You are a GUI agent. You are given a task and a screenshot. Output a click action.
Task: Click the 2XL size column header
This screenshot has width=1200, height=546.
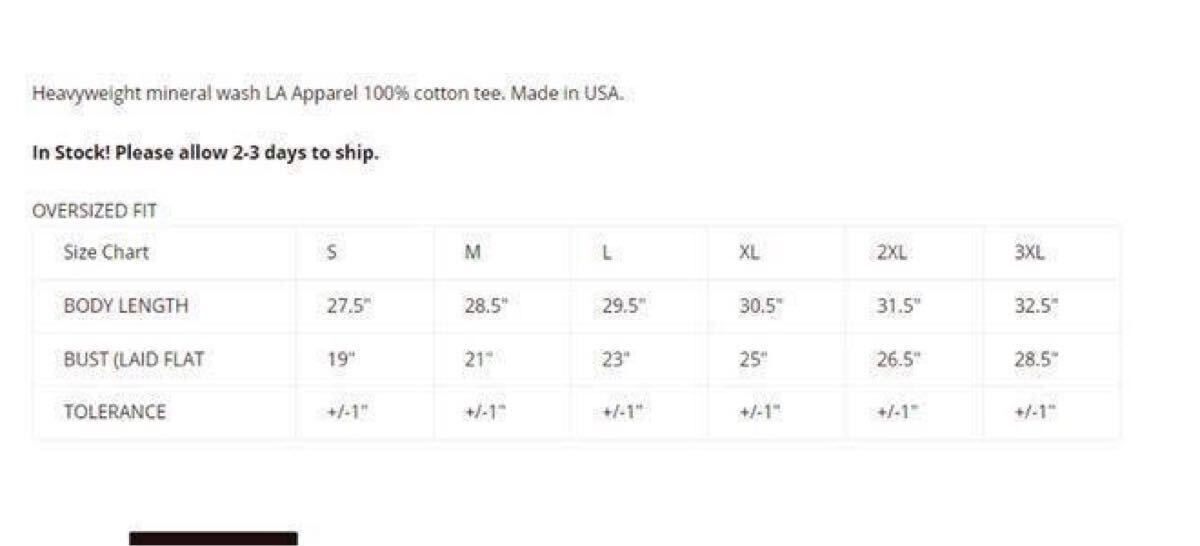[891, 253]
